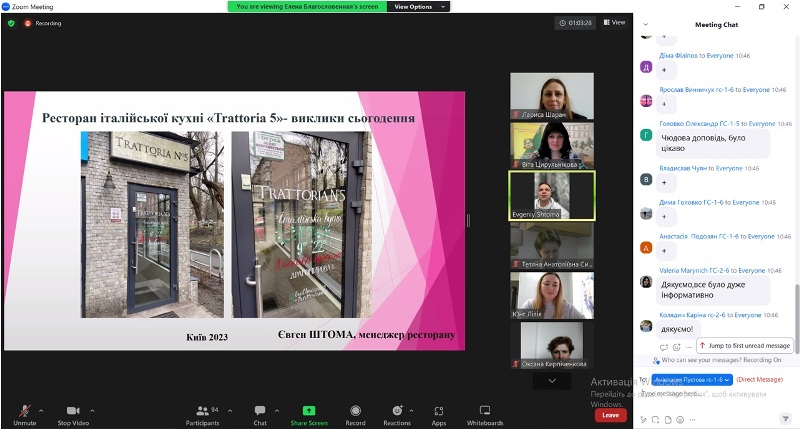Open the View Options menu
800x429 pixels.
coord(413,6)
